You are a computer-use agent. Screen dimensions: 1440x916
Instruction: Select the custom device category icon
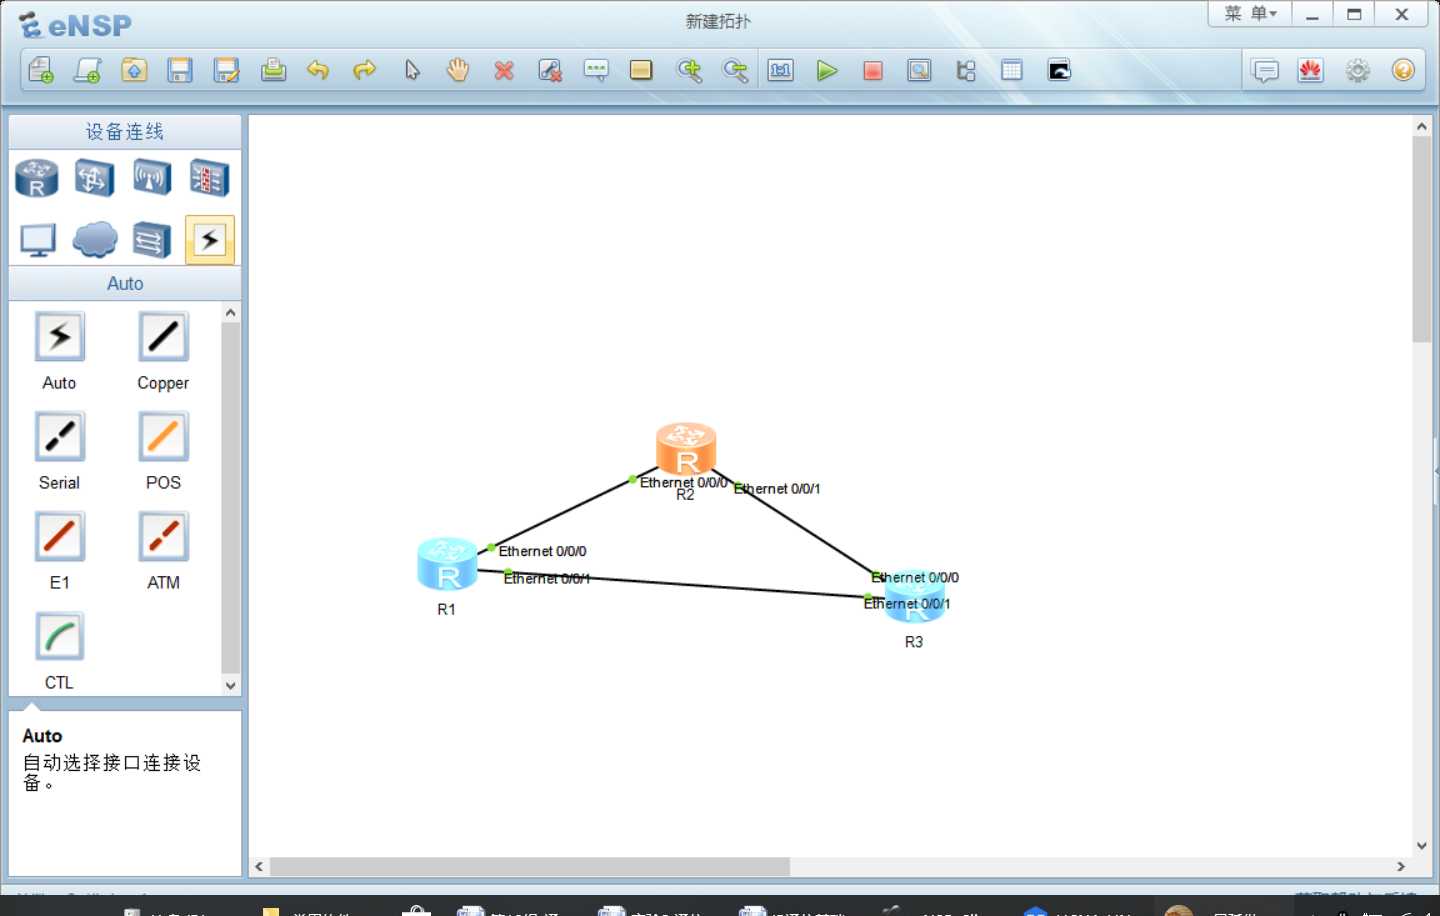click(152, 240)
